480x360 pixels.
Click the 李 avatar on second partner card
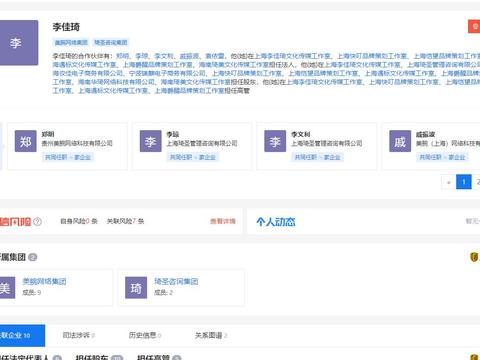click(x=151, y=141)
